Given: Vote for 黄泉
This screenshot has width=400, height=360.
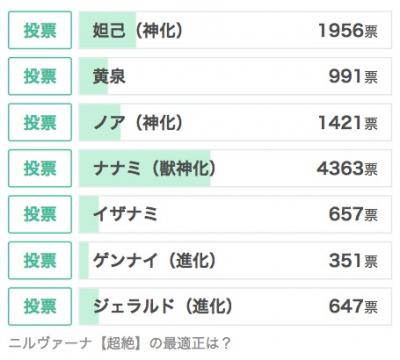Looking at the screenshot, I should 40,76.
